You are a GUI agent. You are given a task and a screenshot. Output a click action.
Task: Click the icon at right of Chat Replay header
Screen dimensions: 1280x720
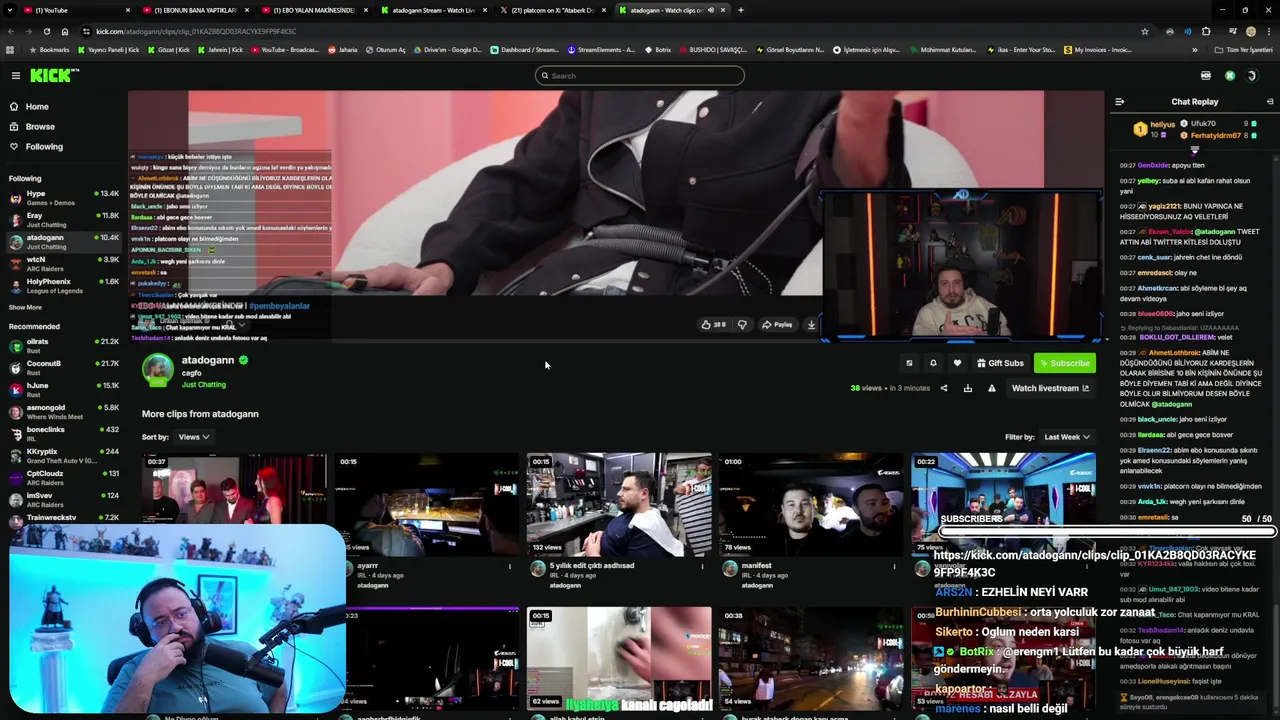(1270, 102)
